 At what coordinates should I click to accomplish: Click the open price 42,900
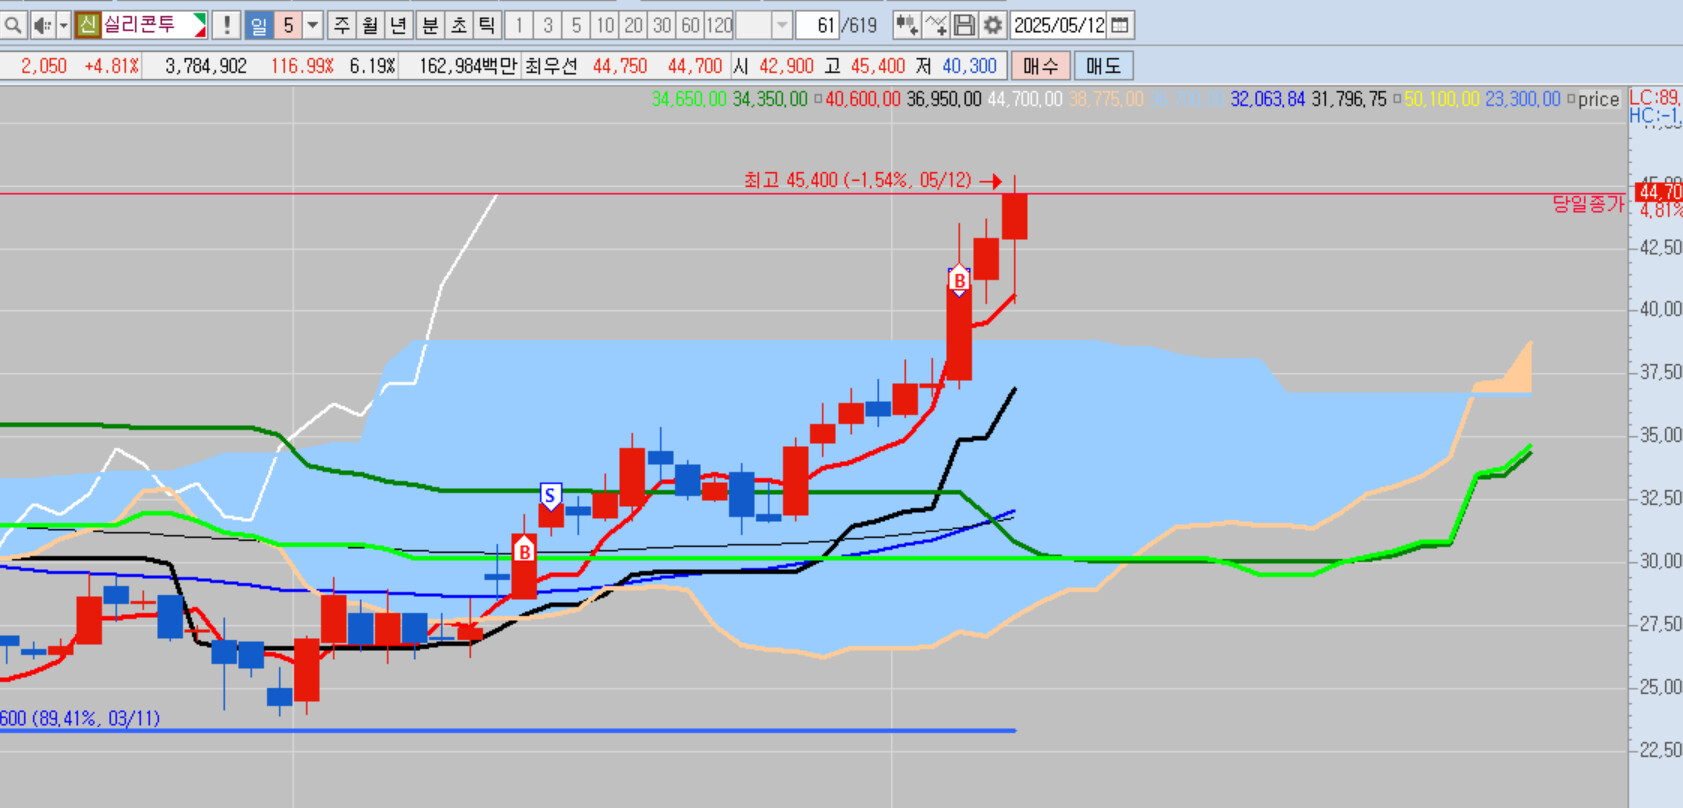[786, 66]
